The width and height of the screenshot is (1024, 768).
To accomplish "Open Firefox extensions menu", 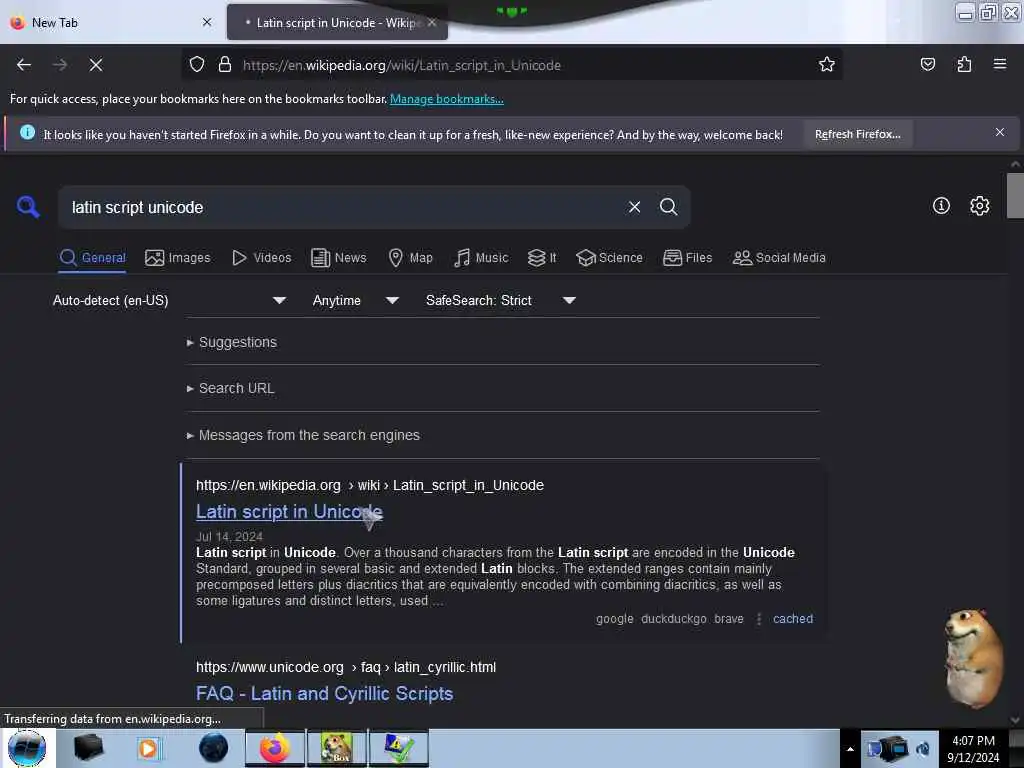I will click(x=964, y=64).
